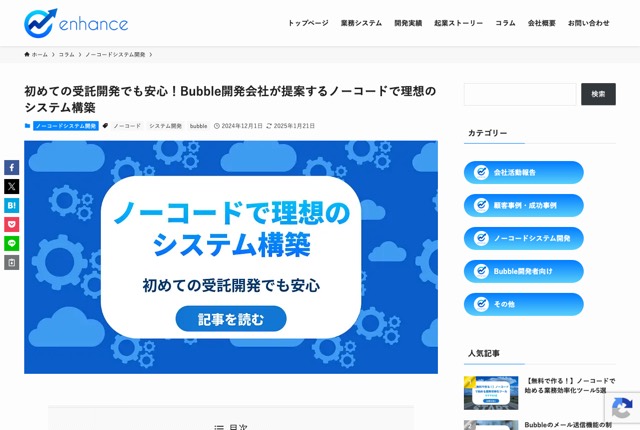Open ノーコードシステム開発 sidebar category
640x430 pixels.
(524, 238)
